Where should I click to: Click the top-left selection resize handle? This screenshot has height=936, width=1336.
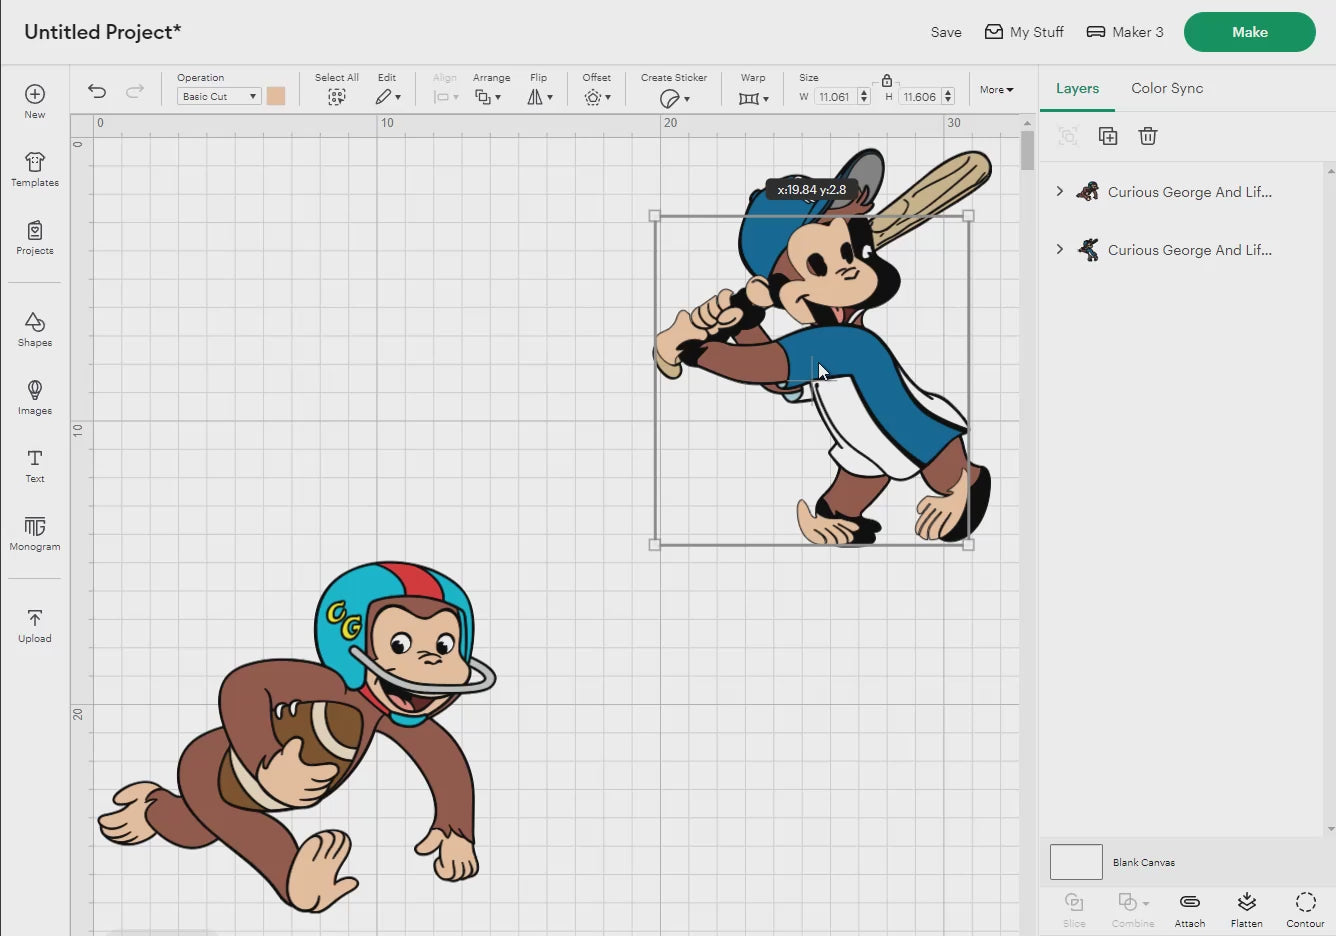tap(655, 216)
